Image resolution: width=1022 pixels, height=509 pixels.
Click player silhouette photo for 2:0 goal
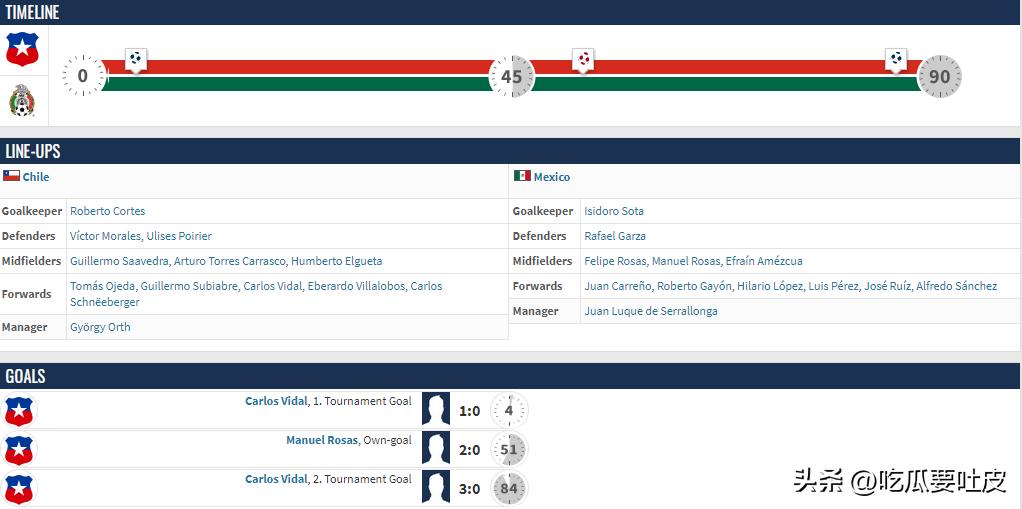(x=436, y=448)
